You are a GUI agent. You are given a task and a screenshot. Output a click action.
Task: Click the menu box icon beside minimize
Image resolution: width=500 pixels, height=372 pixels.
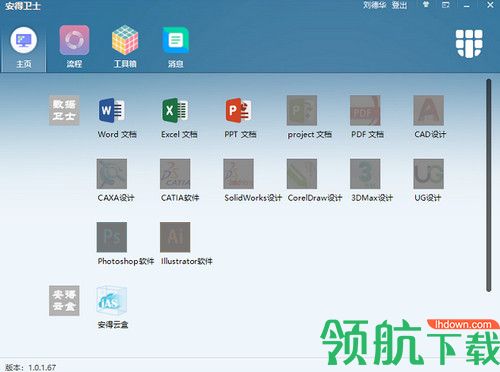pyautogui.click(x=446, y=5)
